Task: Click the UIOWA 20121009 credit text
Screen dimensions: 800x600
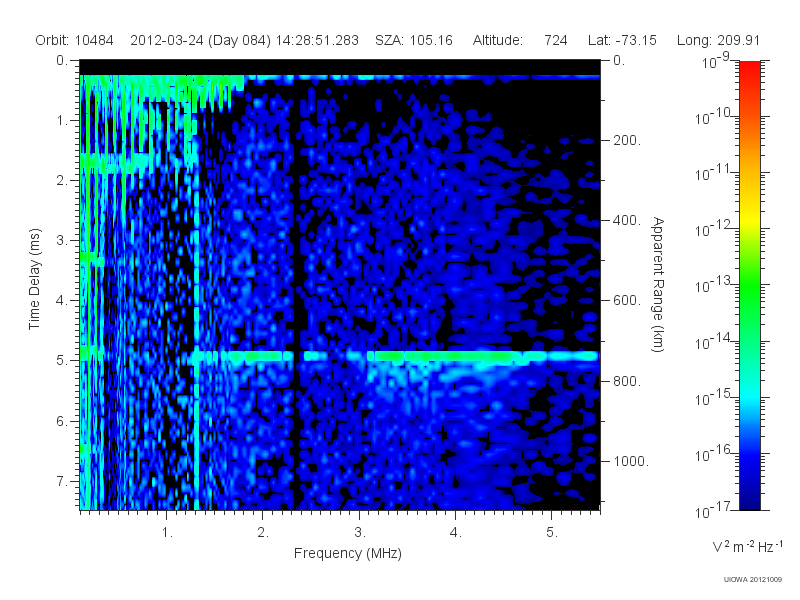Action: click(753, 579)
